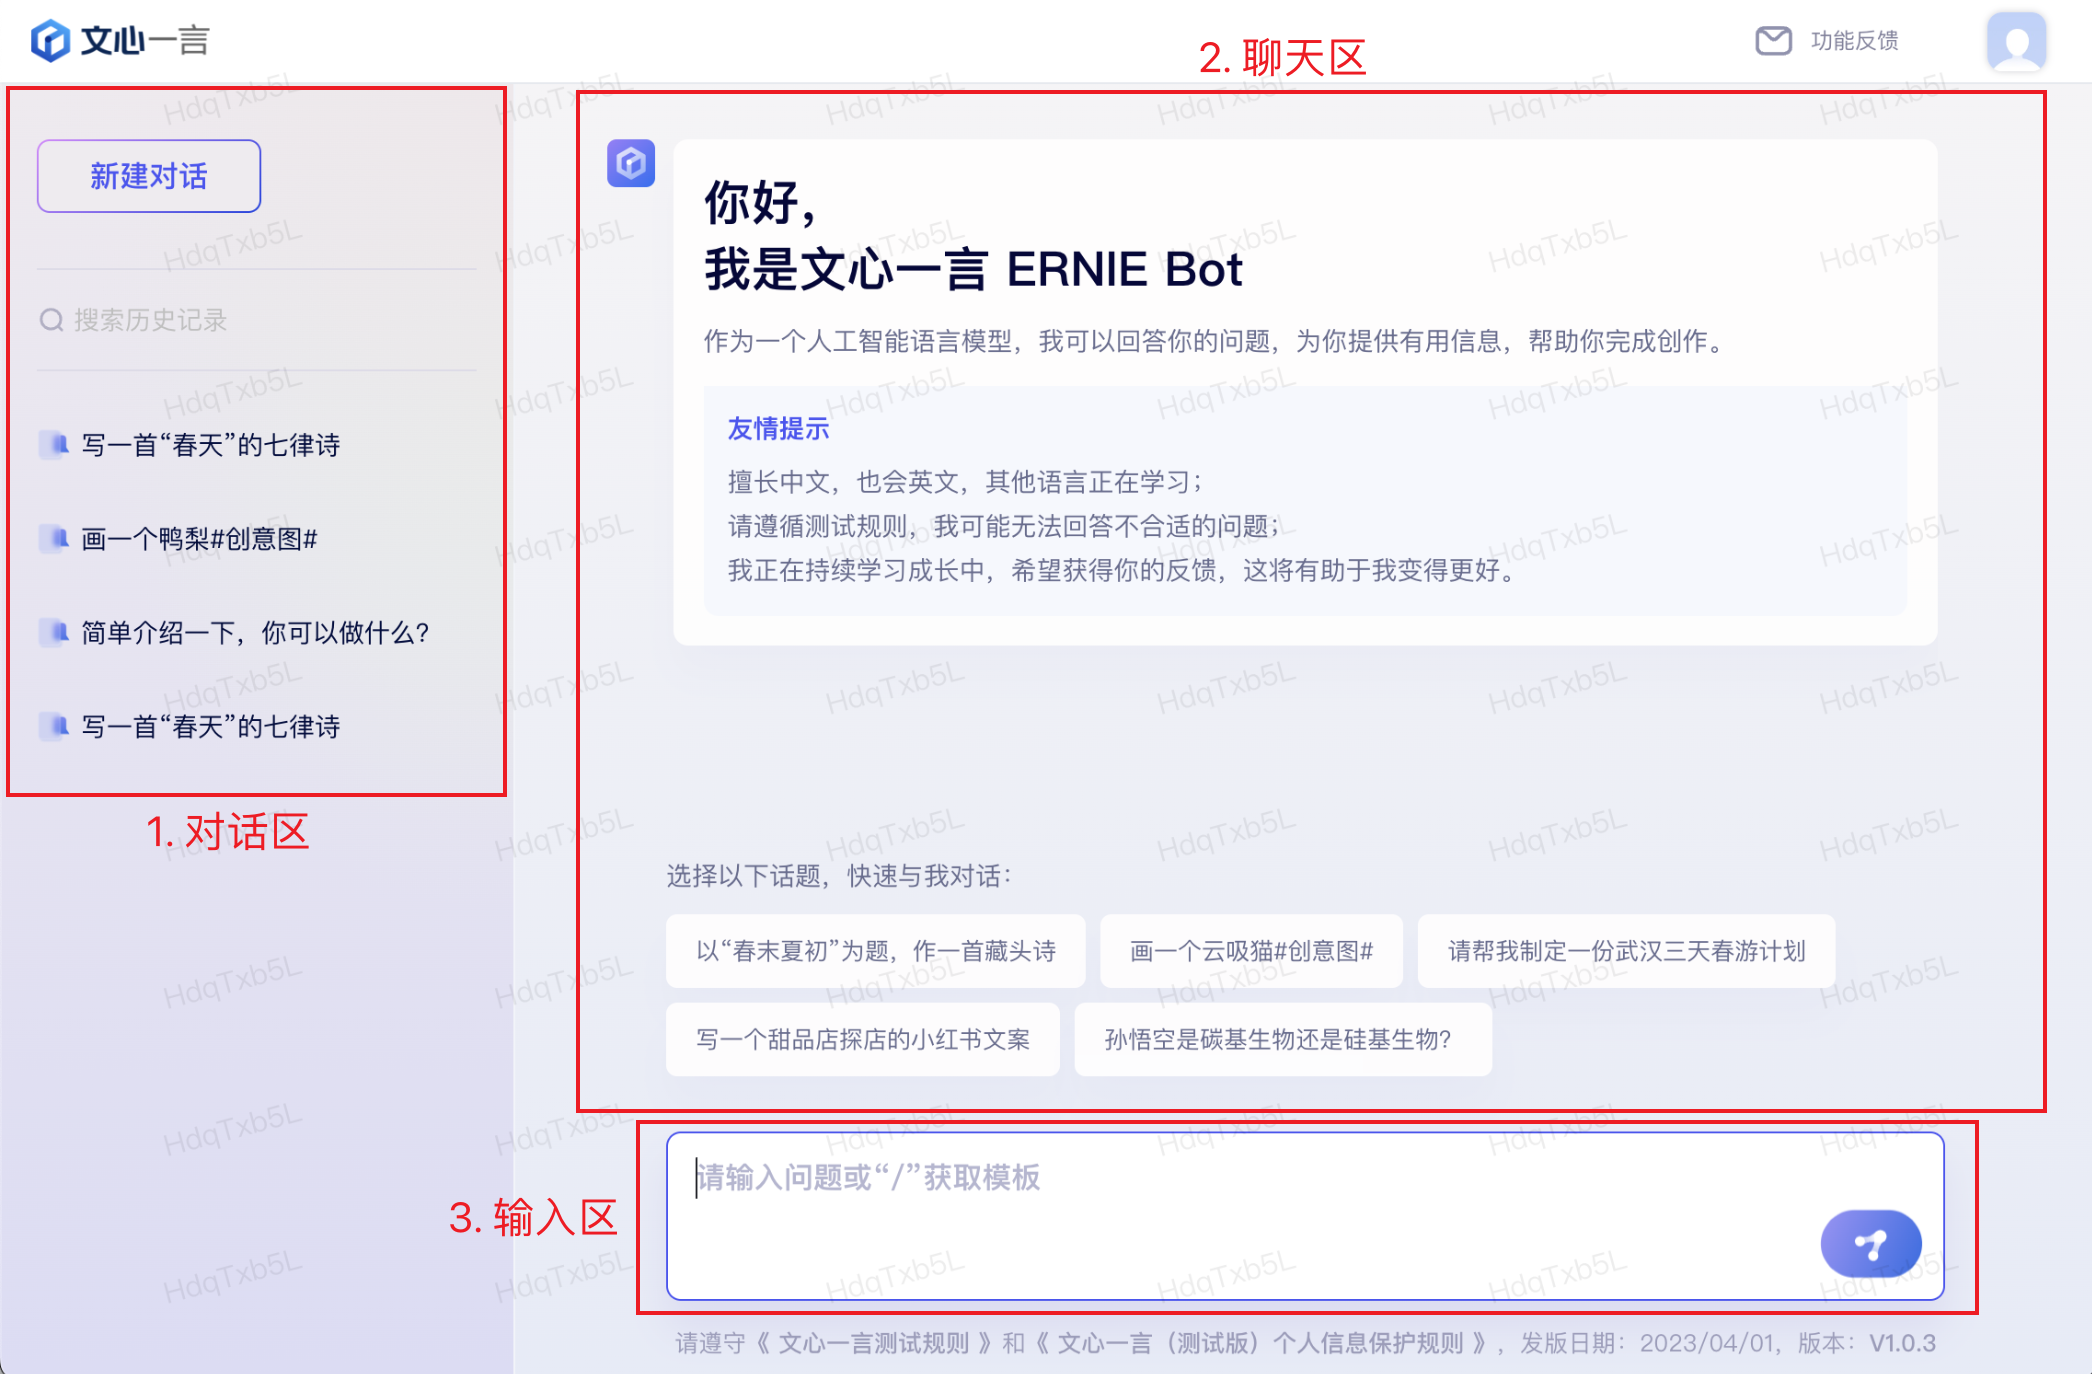Click the 文心一言 logo icon
Screen dimensions: 2092x1374
pos(50,41)
